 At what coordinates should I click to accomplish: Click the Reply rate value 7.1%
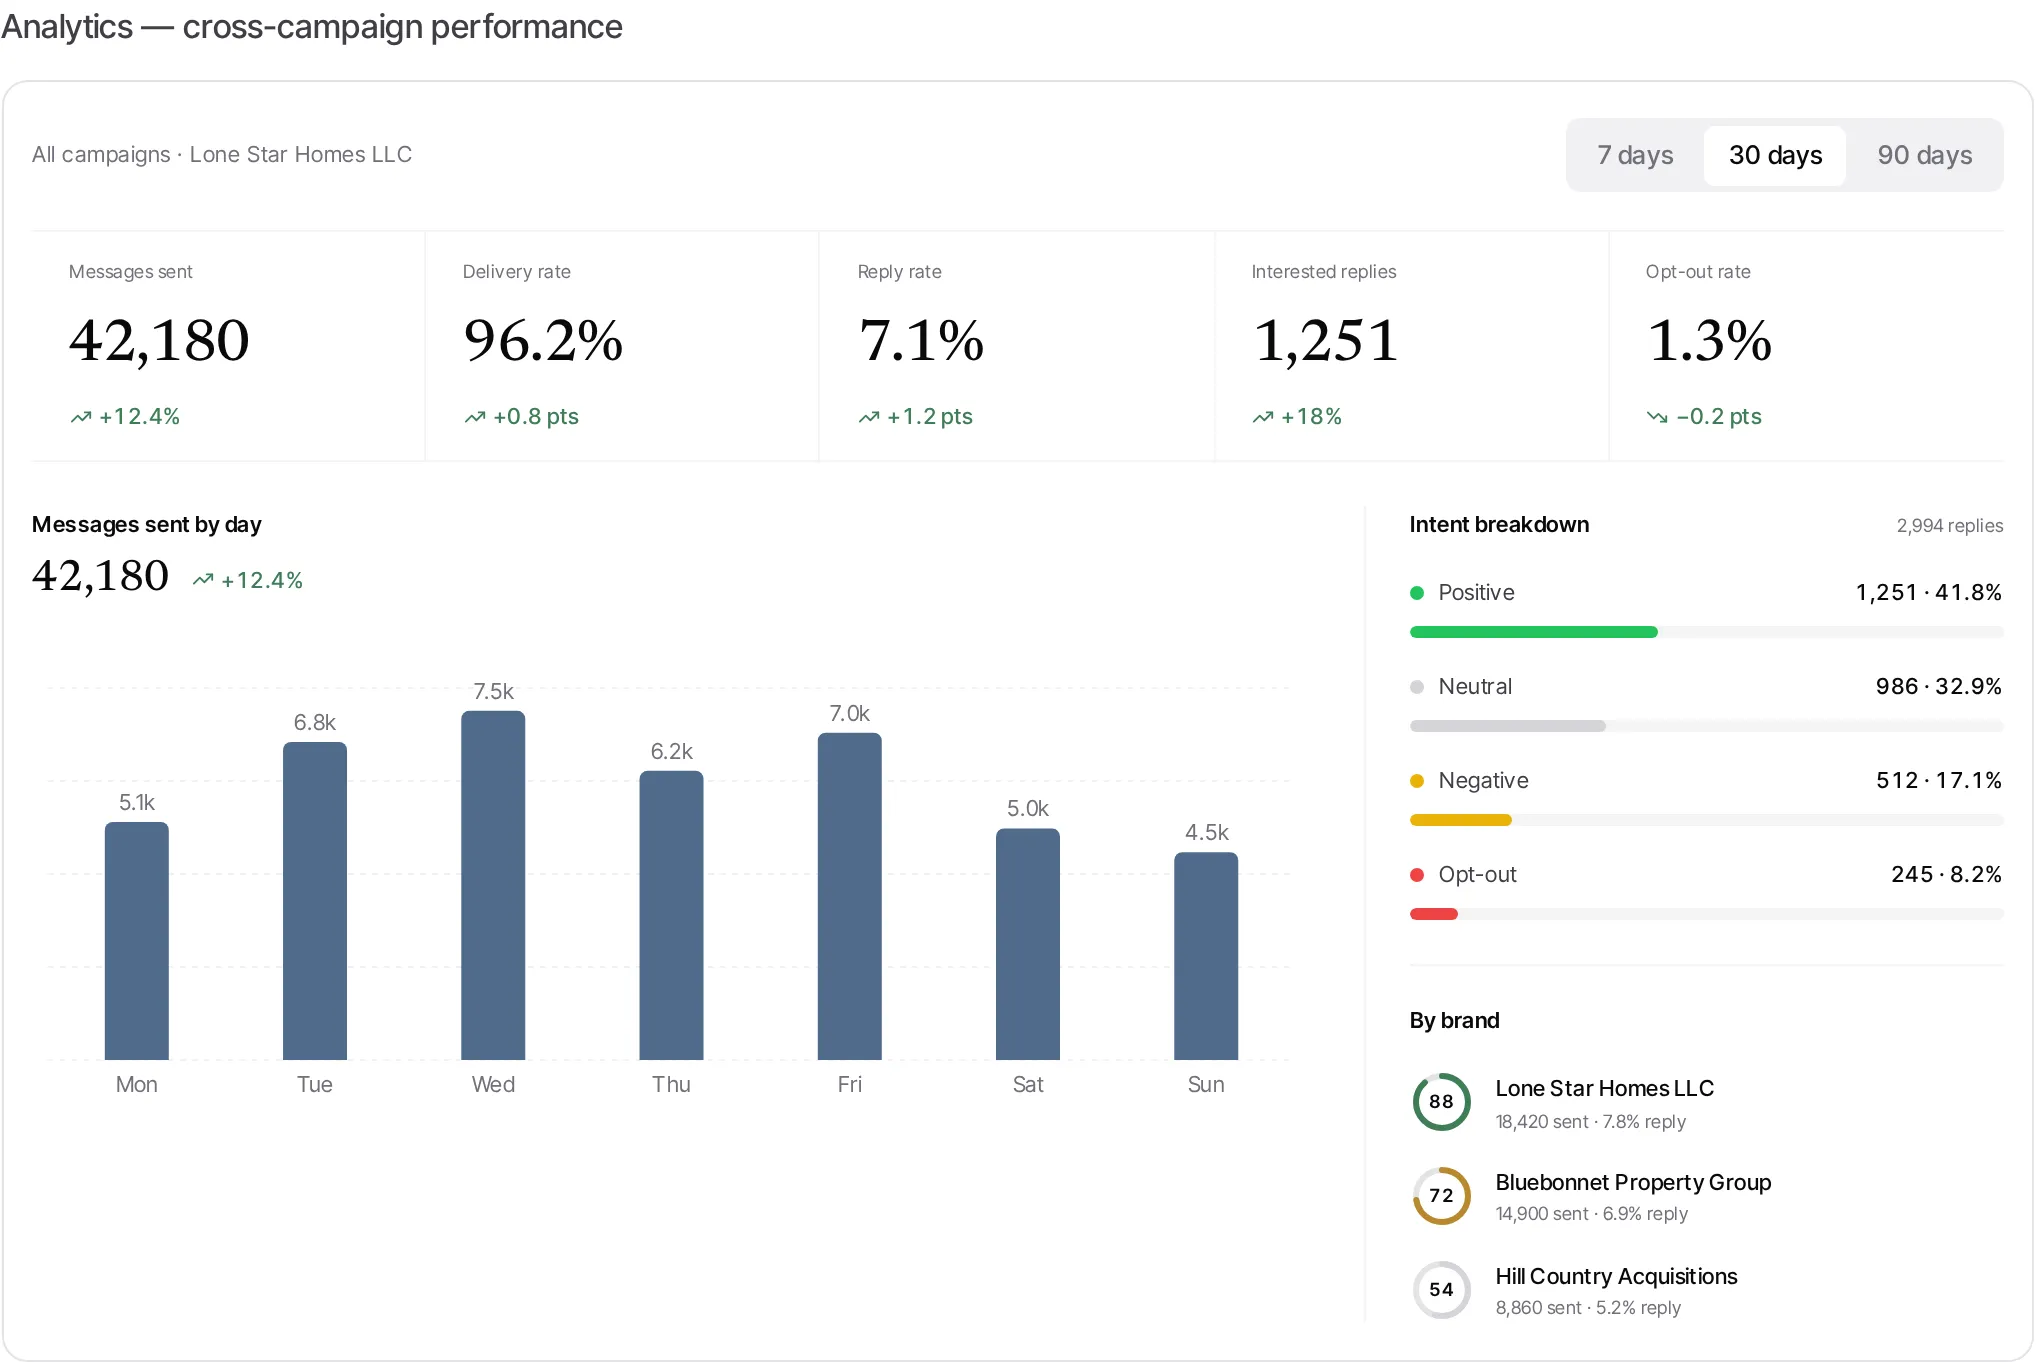(921, 341)
